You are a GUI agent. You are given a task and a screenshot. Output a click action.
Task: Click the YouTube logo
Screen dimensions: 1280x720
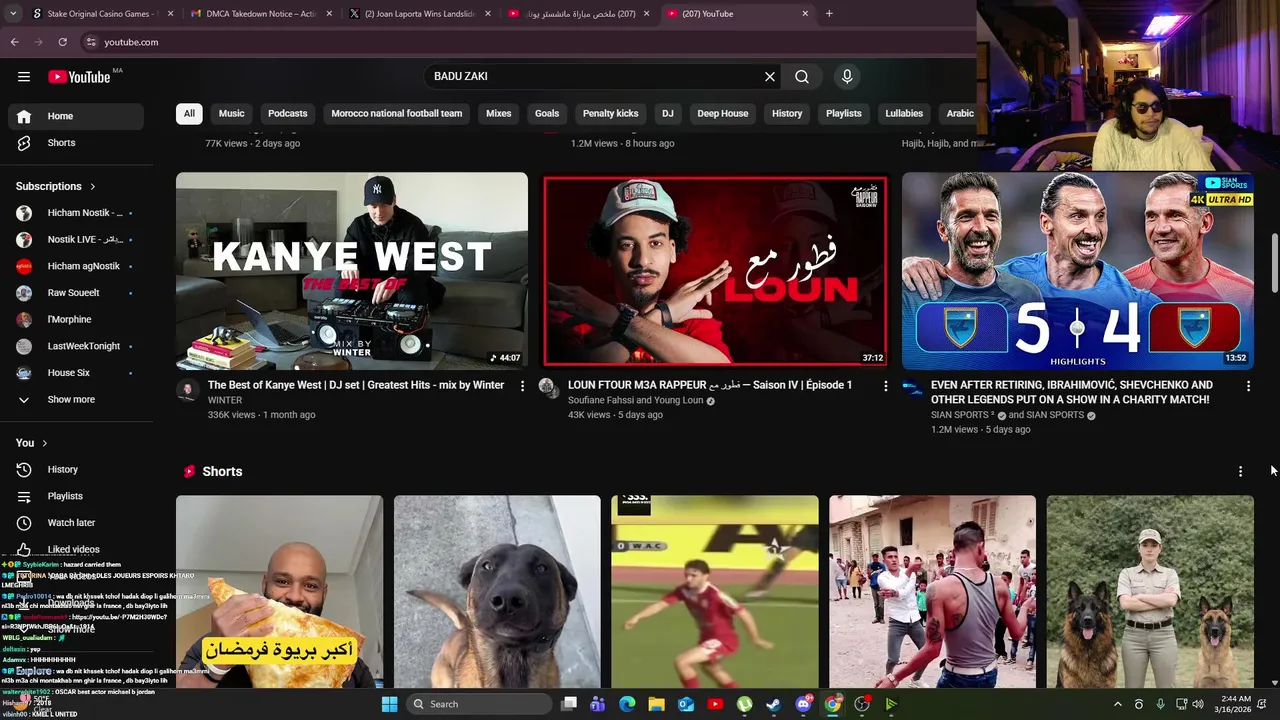[x=79, y=77]
